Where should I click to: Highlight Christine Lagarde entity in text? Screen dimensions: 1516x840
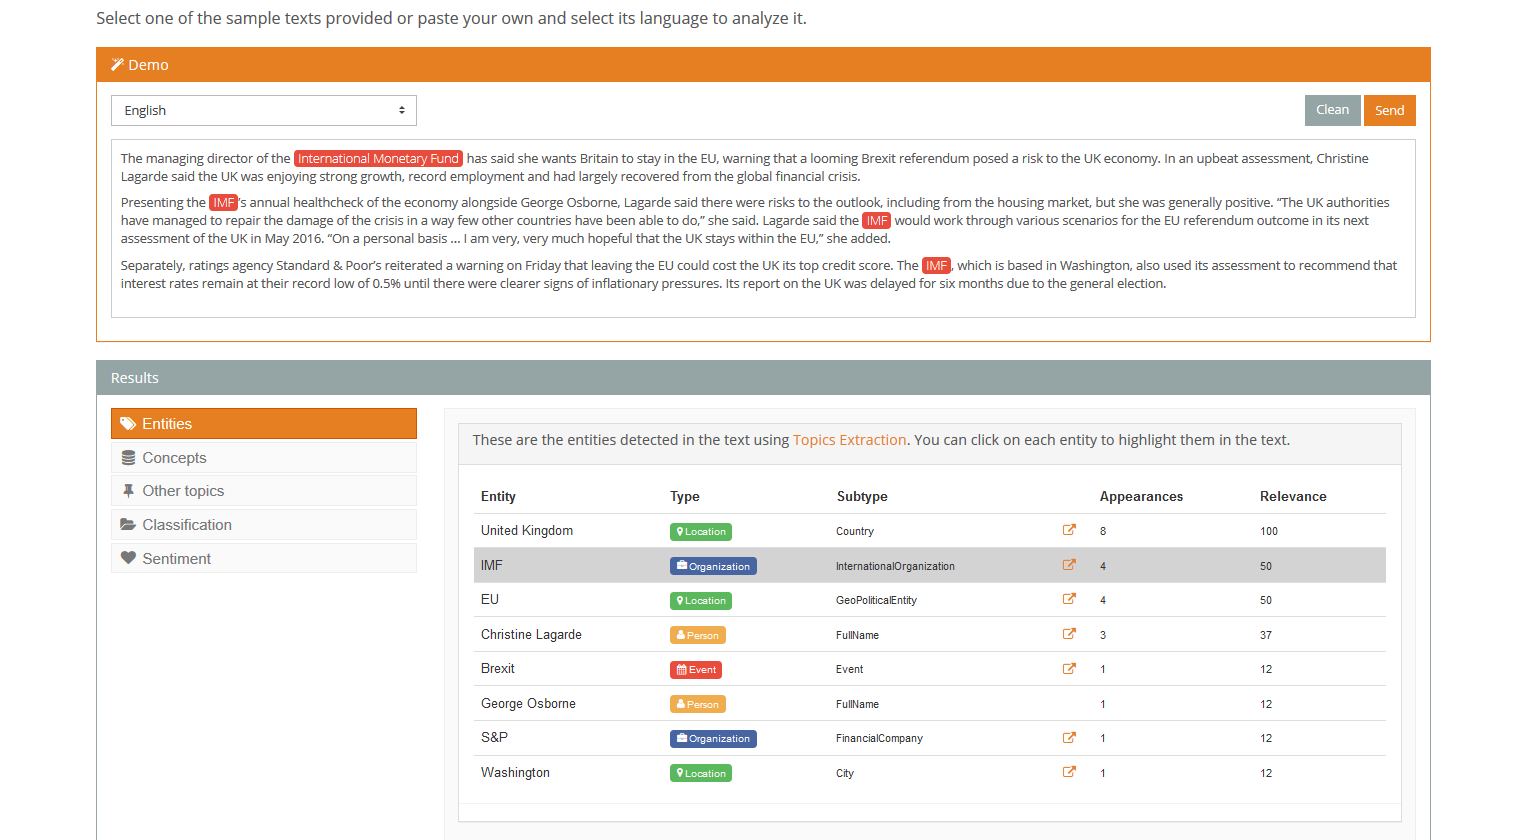click(x=531, y=635)
